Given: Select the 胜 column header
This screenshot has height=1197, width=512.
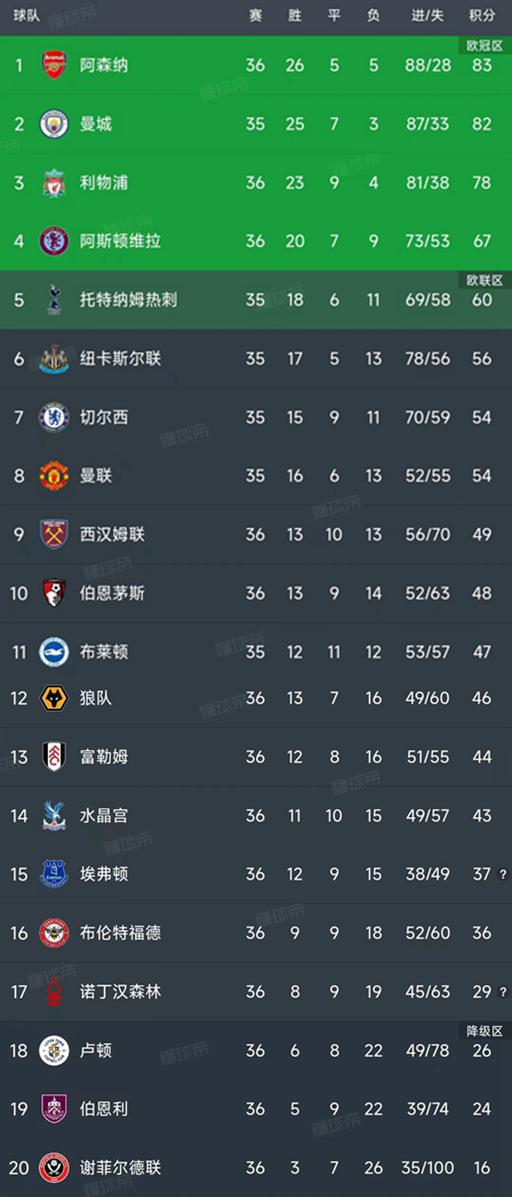Looking at the screenshot, I should pyautogui.click(x=295, y=16).
